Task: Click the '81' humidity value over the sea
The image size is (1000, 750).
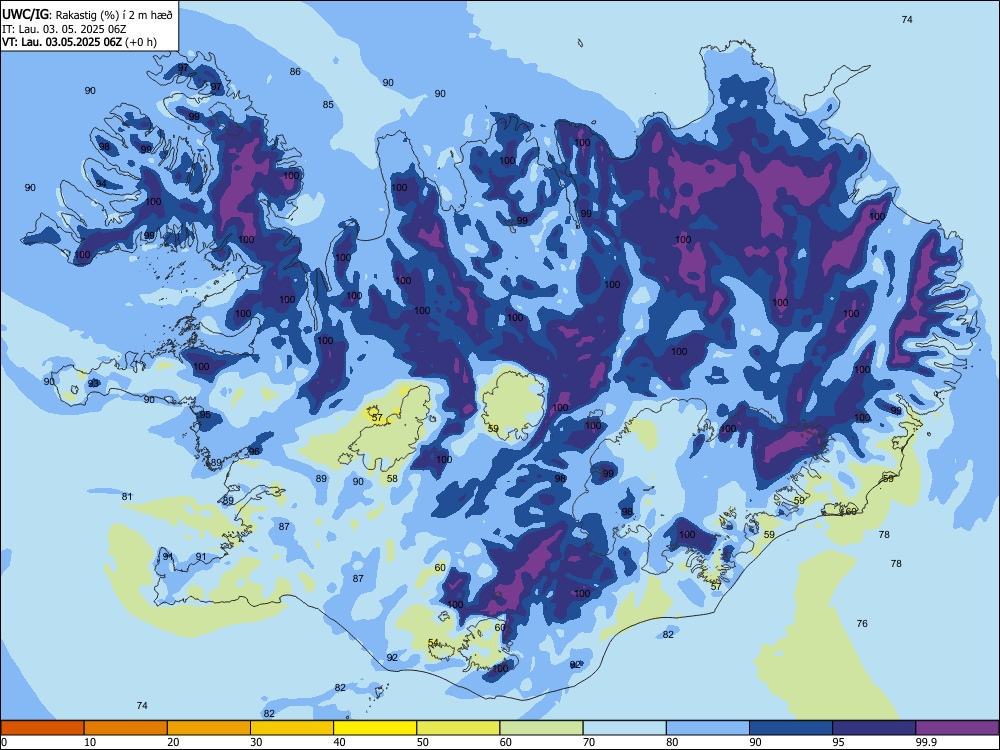Action: (127, 496)
